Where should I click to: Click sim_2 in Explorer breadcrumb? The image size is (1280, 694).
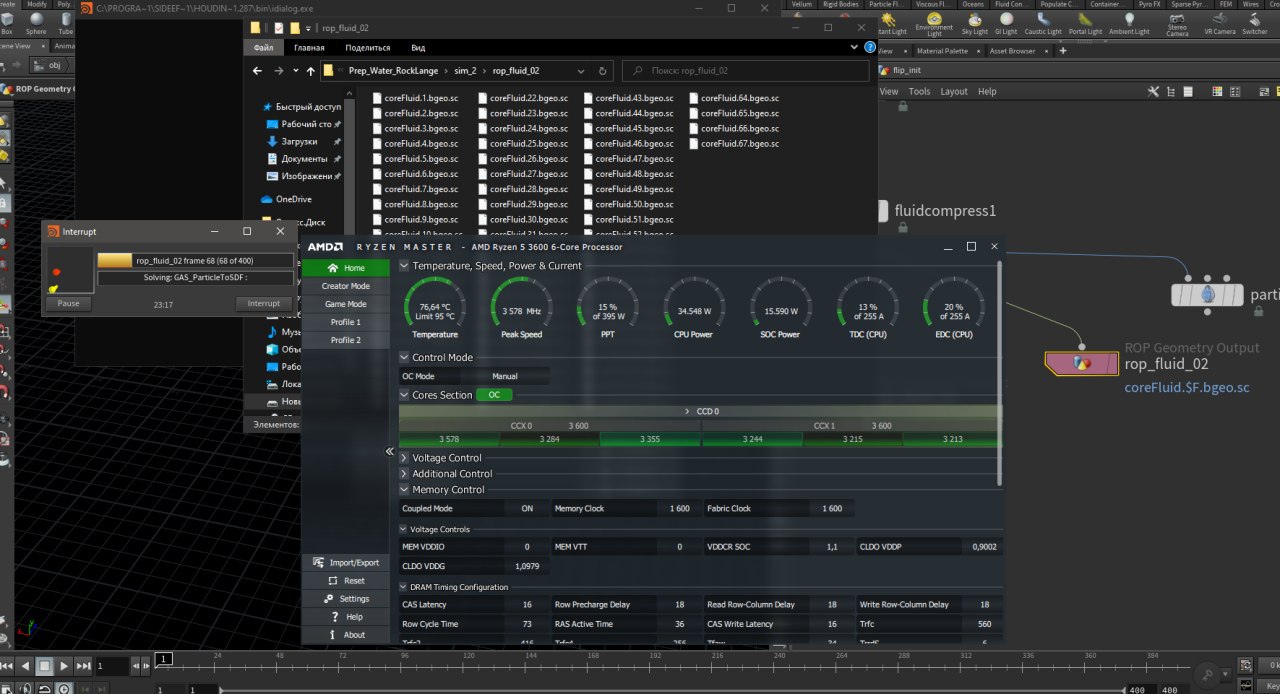point(465,71)
